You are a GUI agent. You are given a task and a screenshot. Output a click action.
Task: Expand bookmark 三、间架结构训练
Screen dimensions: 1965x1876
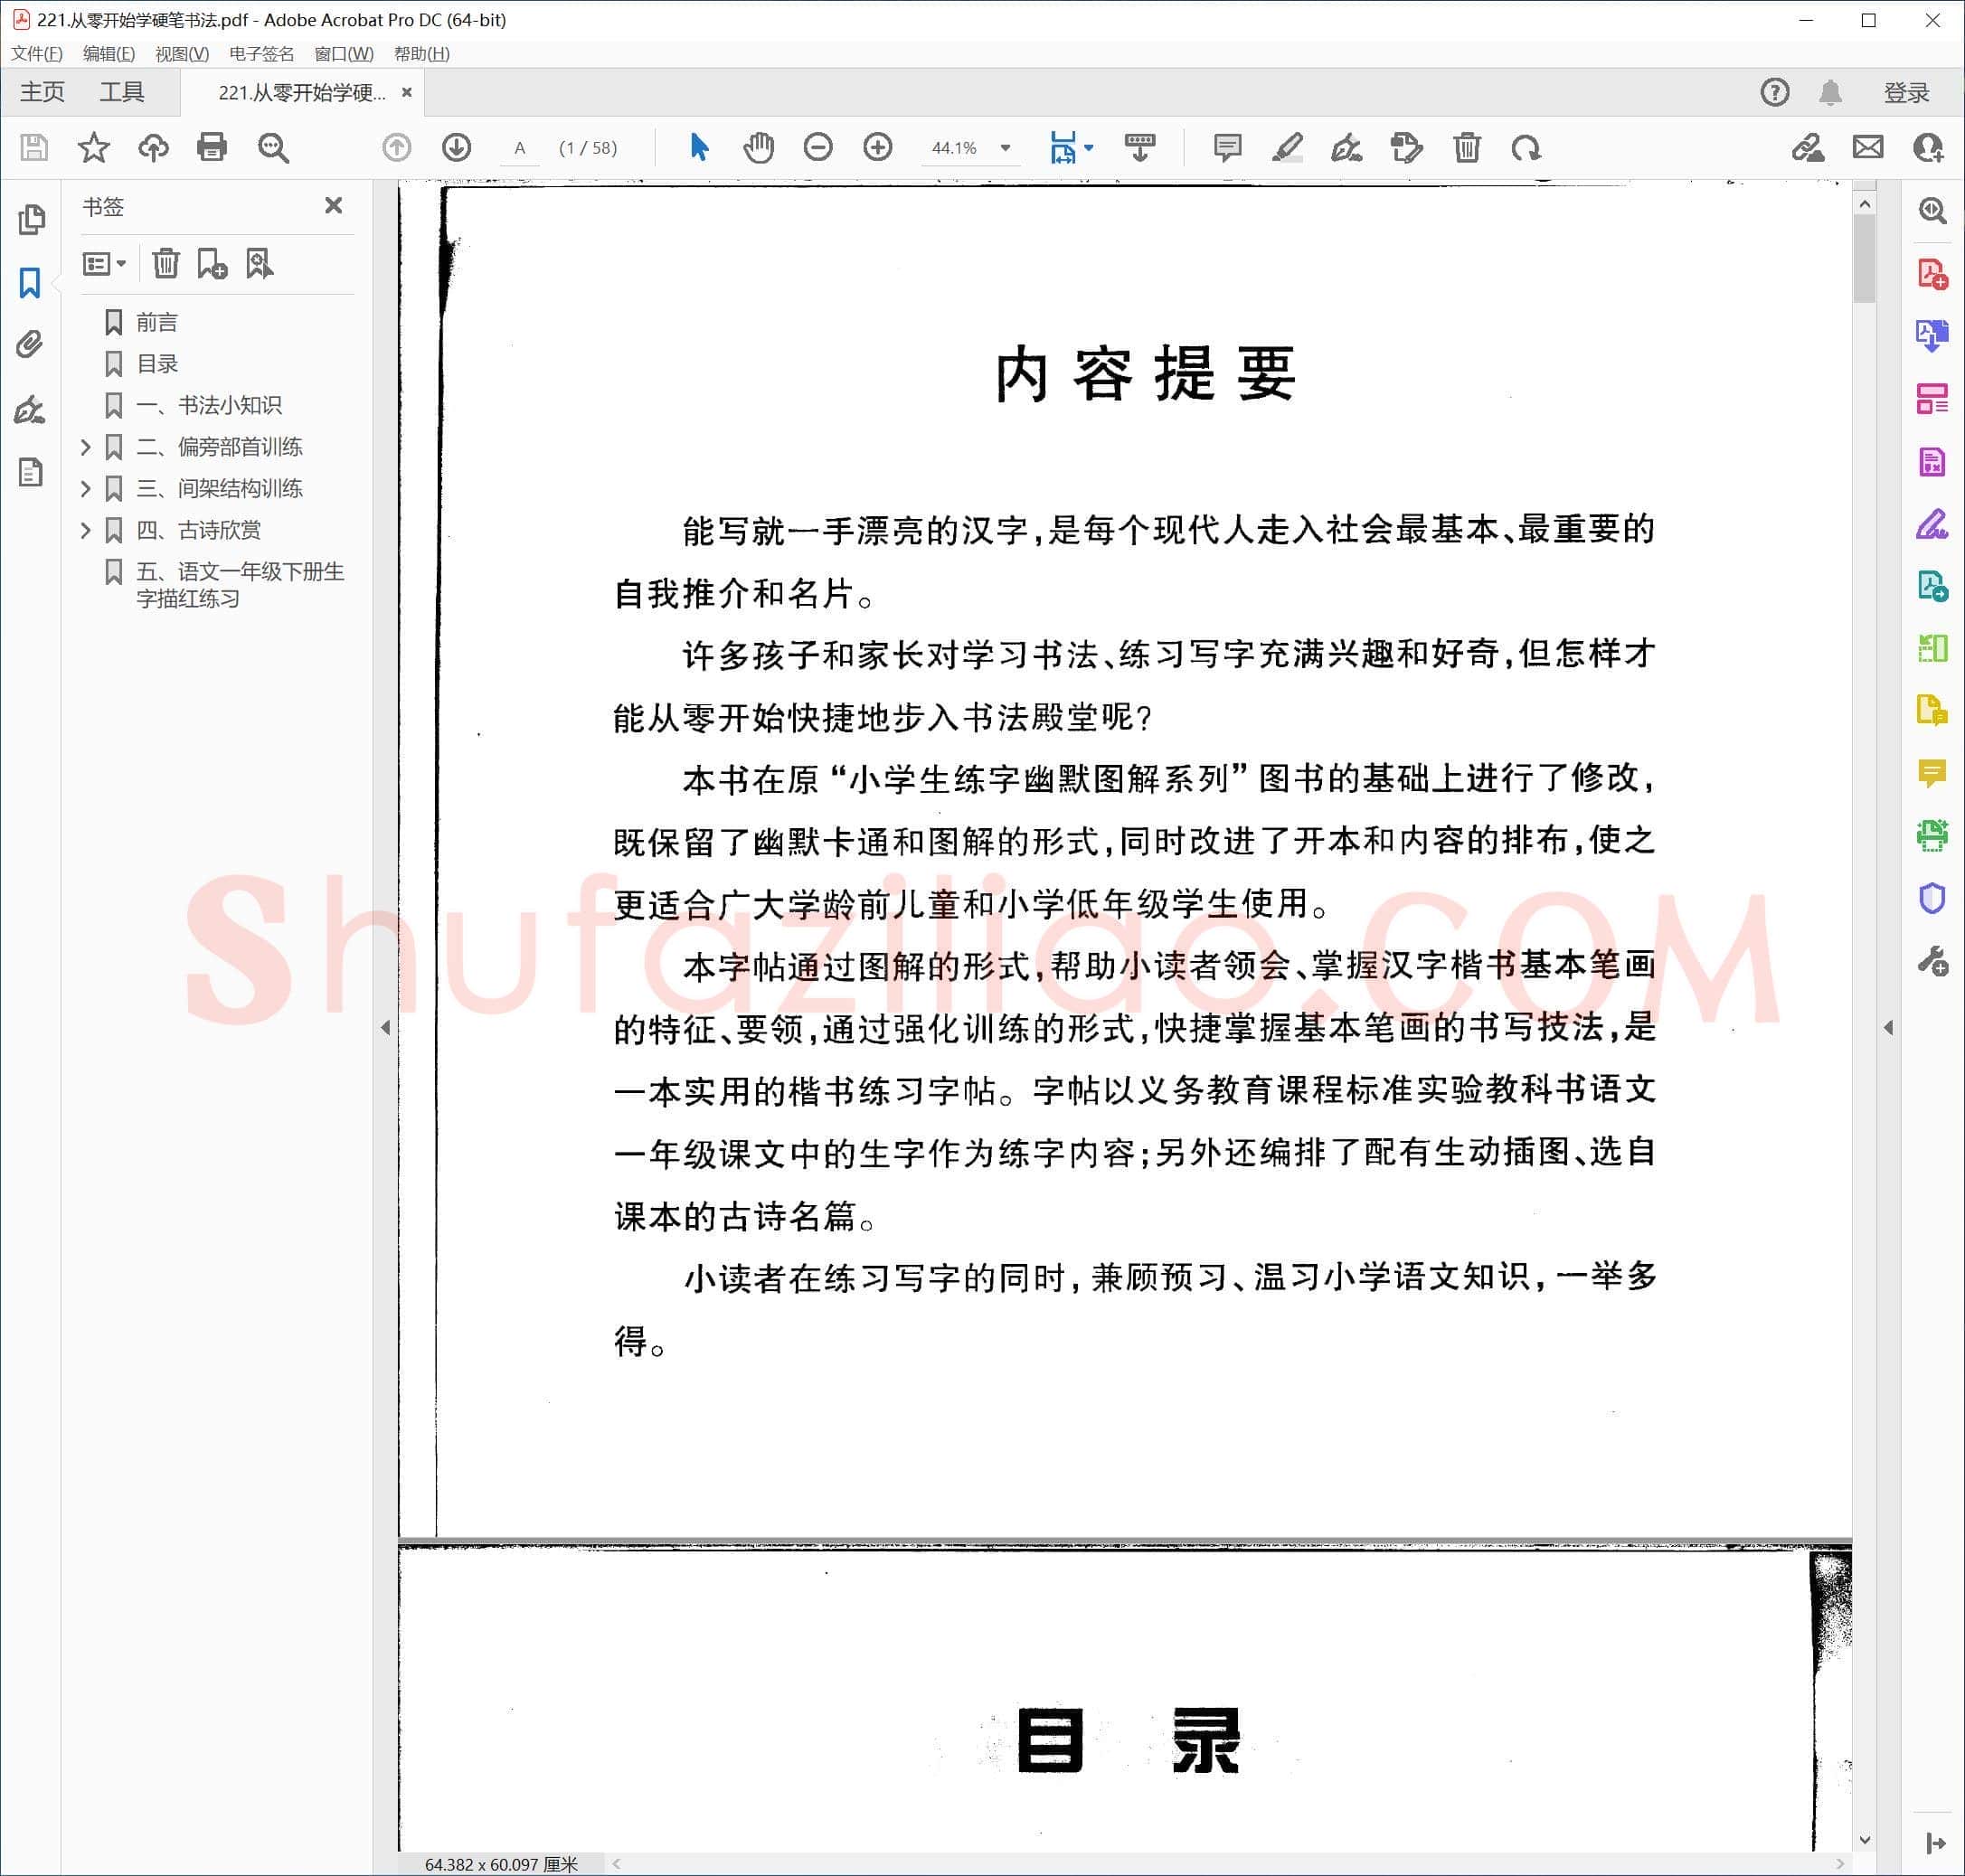click(x=86, y=488)
